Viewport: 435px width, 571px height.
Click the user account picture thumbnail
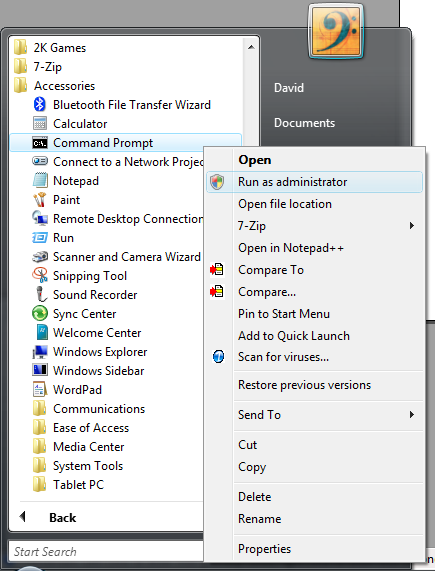(336, 31)
